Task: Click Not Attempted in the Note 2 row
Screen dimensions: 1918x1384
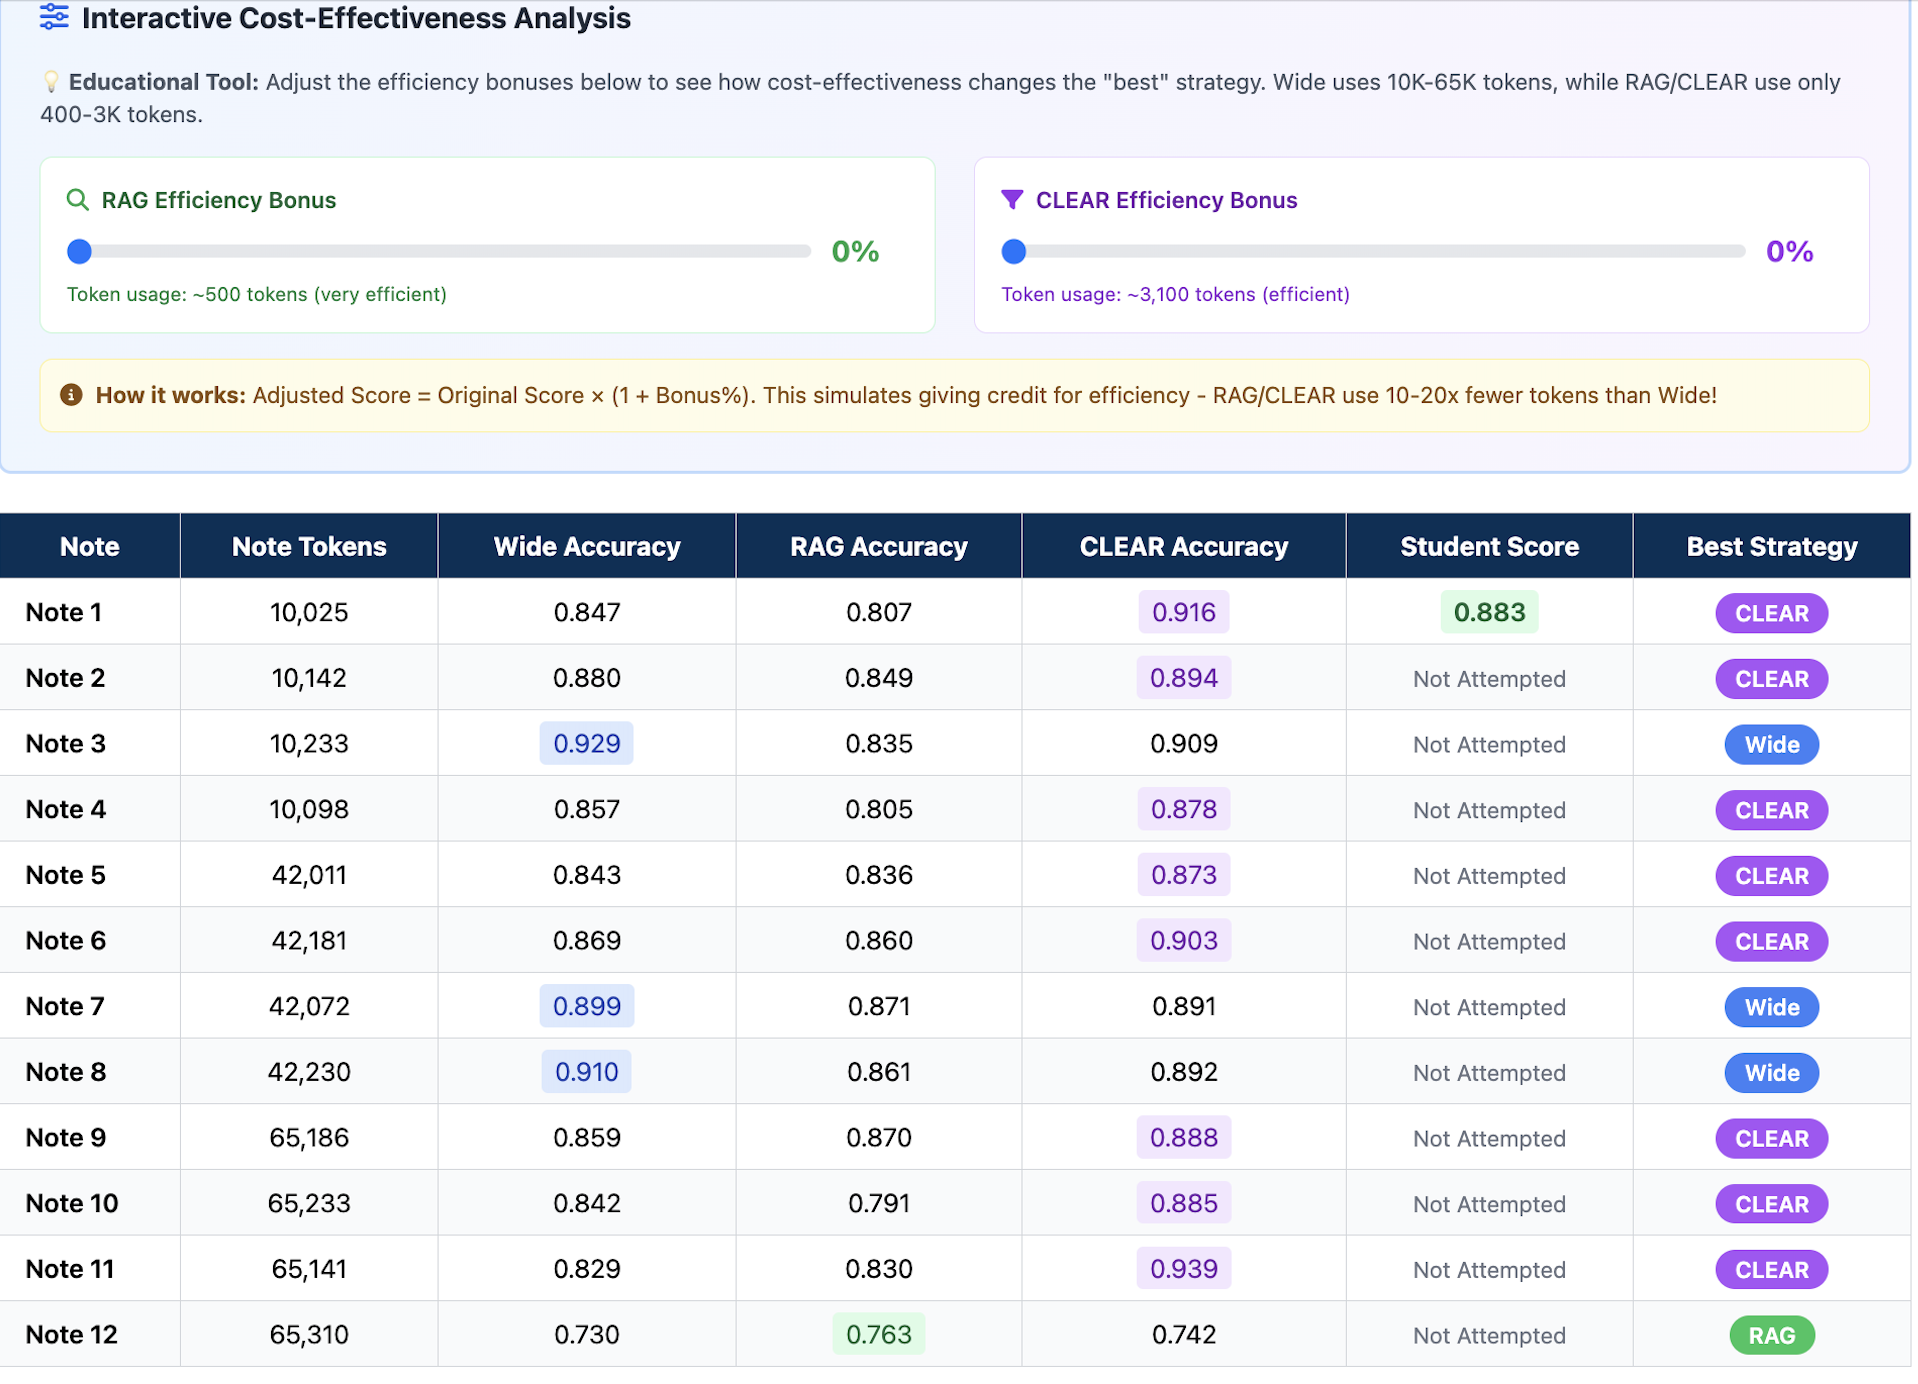Action: (x=1489, y=679)
